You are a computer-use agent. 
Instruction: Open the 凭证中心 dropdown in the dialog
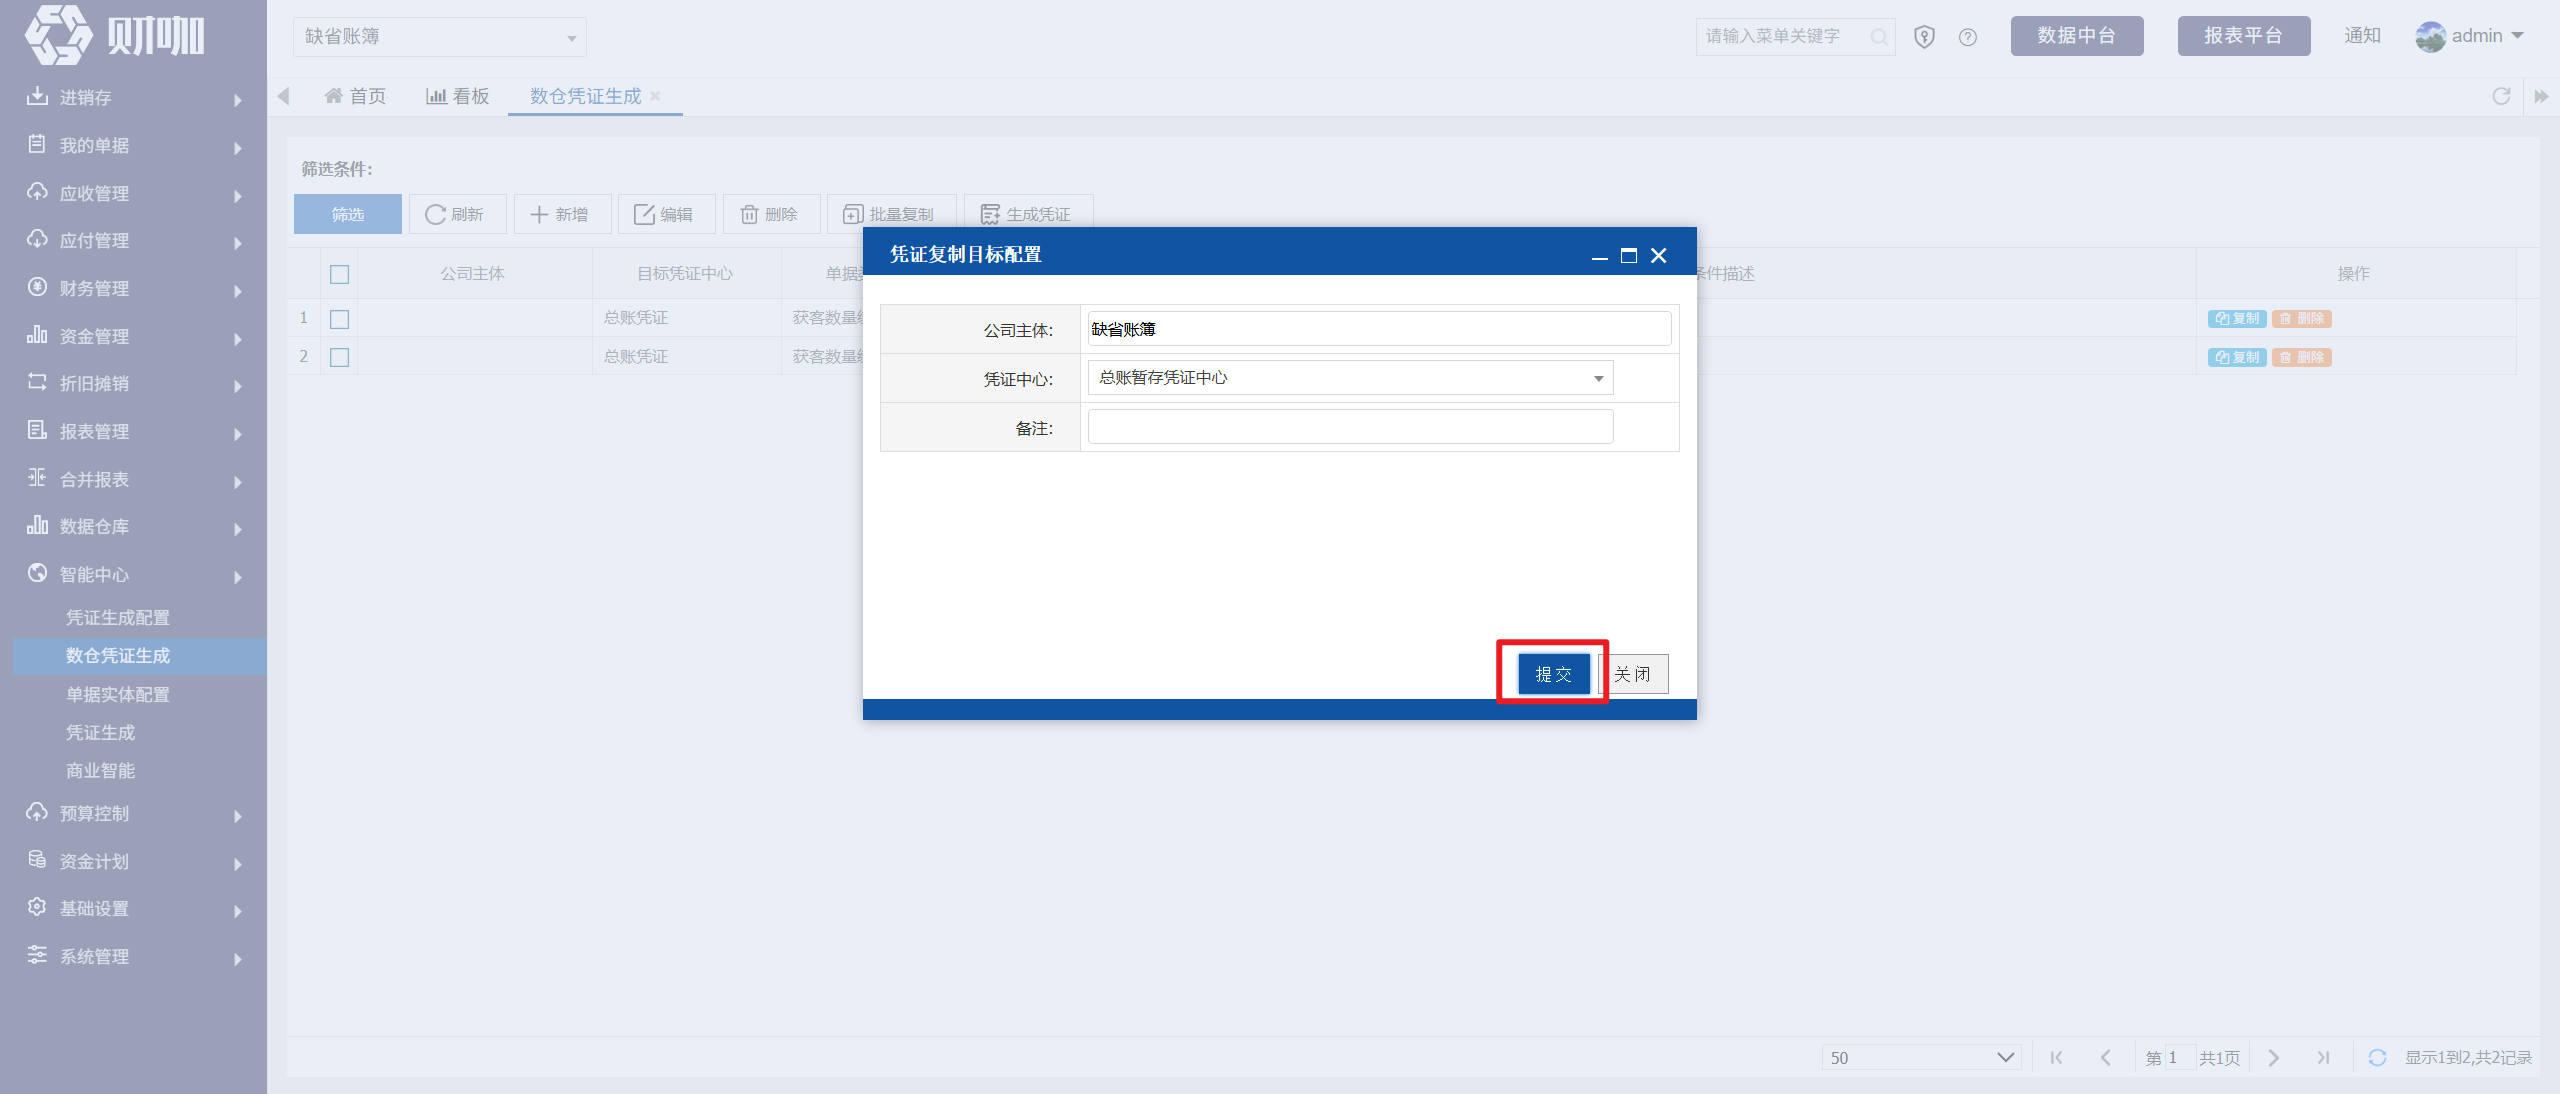tap(1350, 378)
